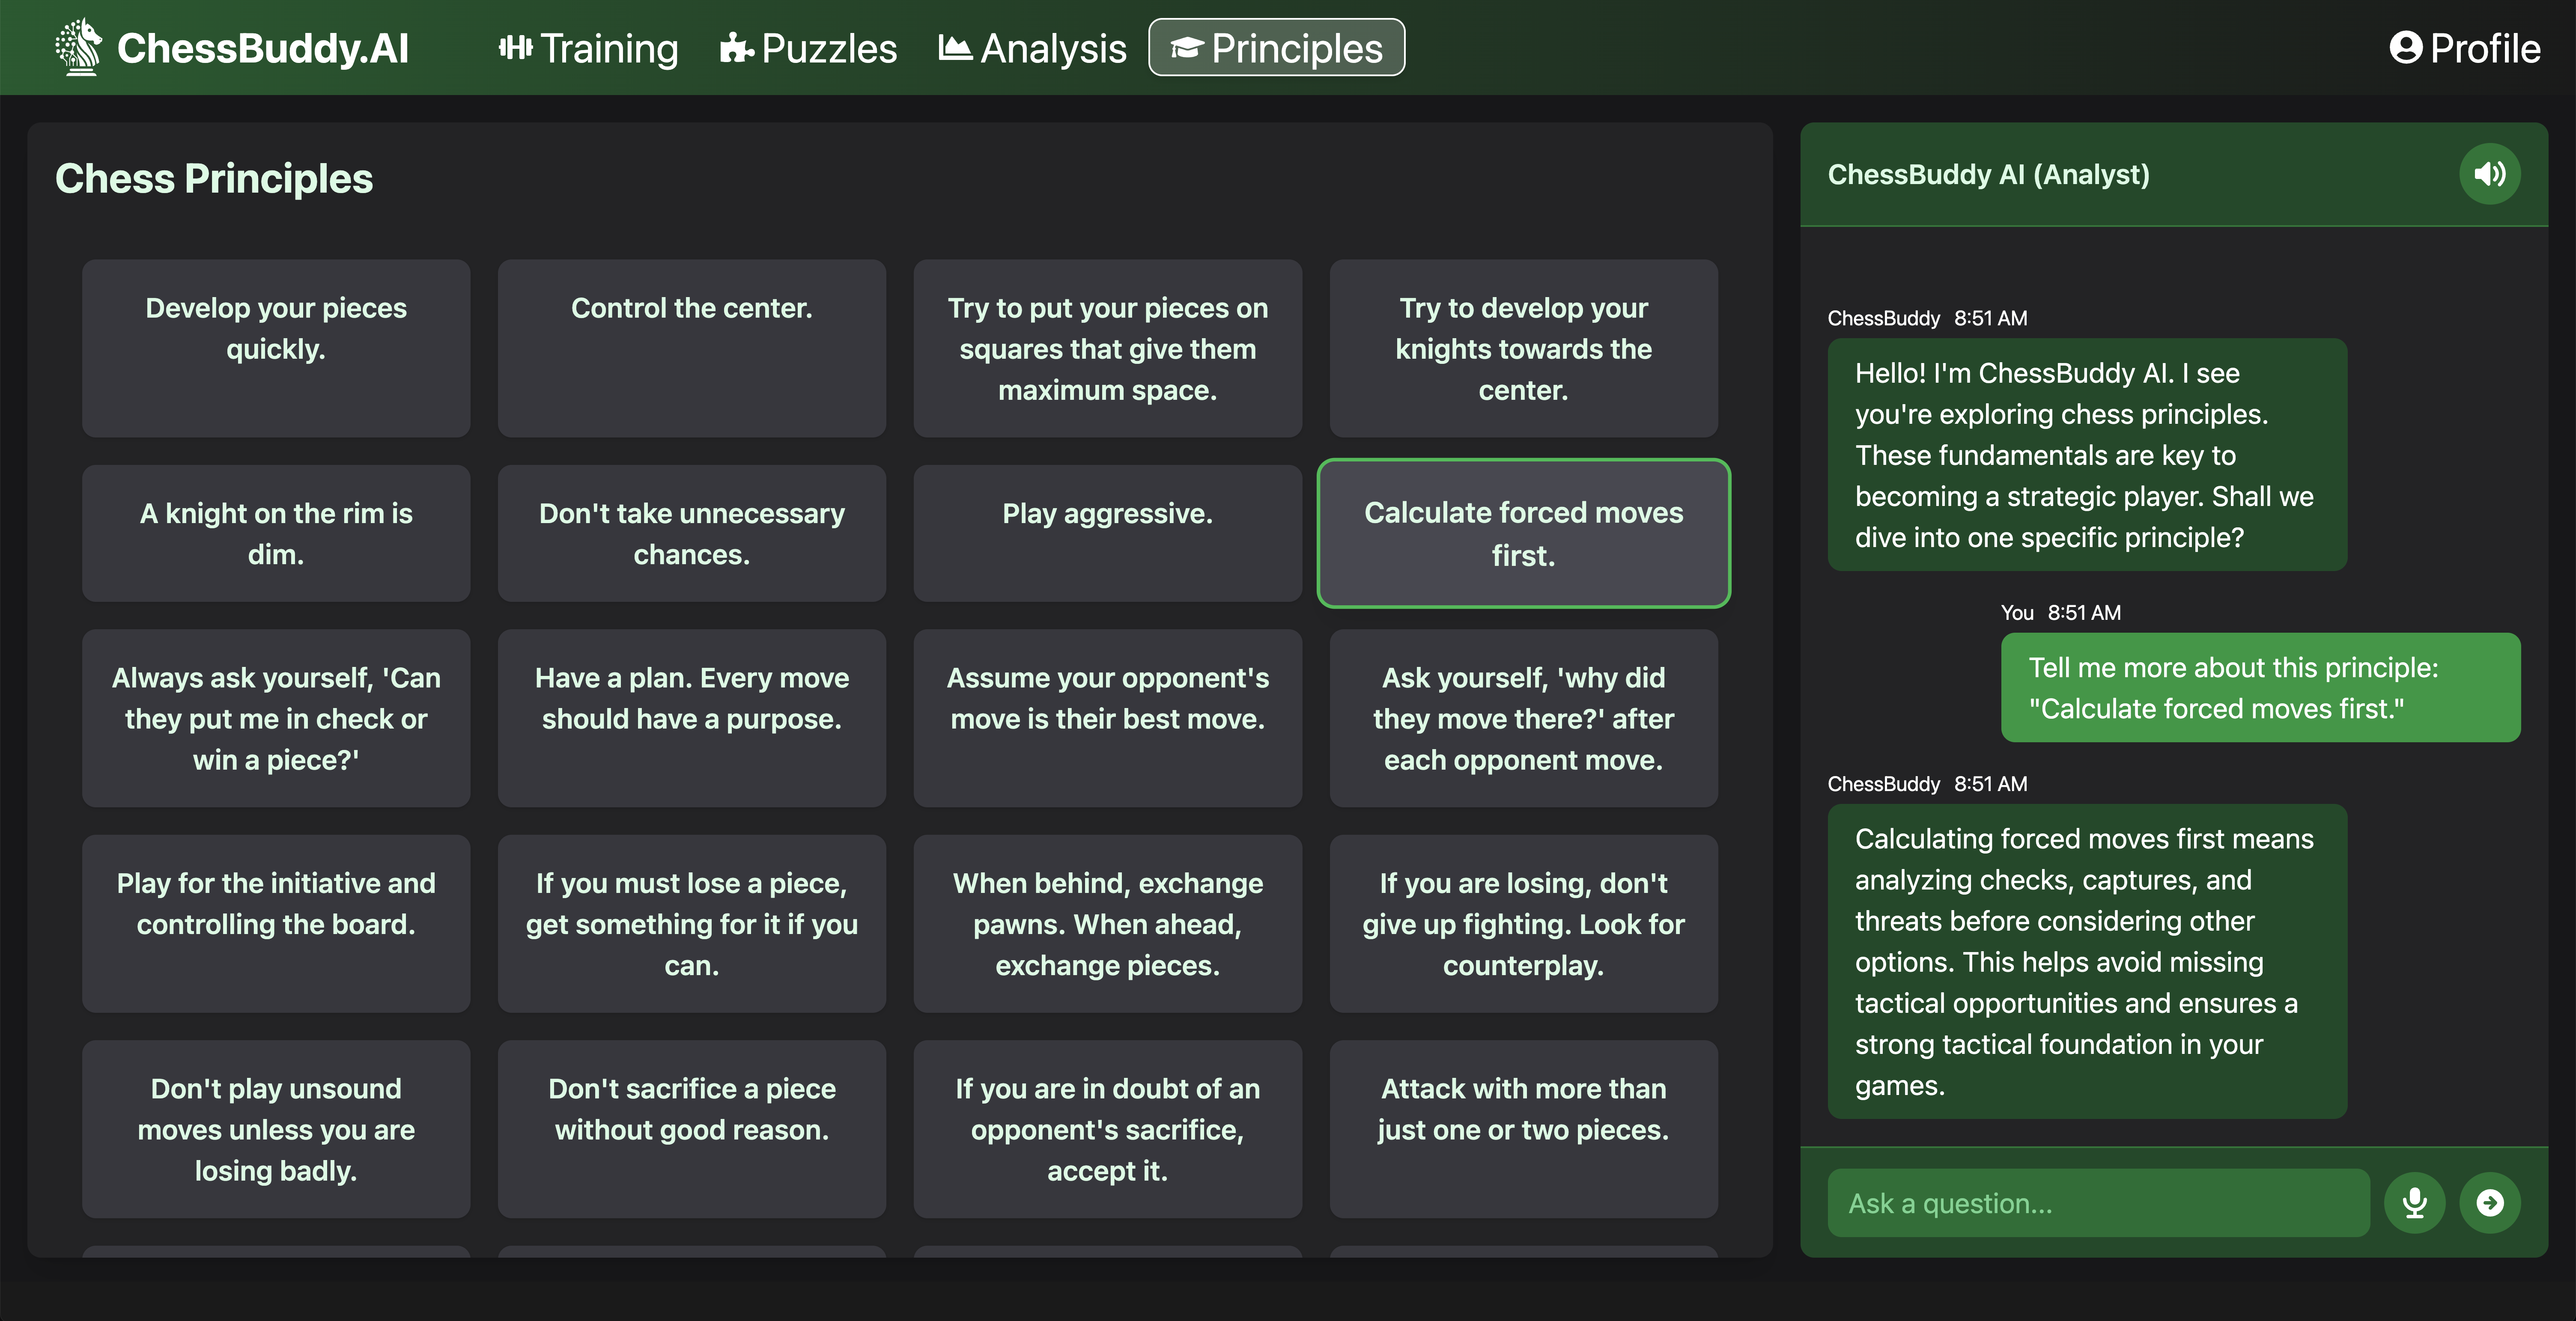This screenshot has width=2576, height=1321.
Task: Open 'pieces on squares maximum space' card
Action: coord(1108,348)
